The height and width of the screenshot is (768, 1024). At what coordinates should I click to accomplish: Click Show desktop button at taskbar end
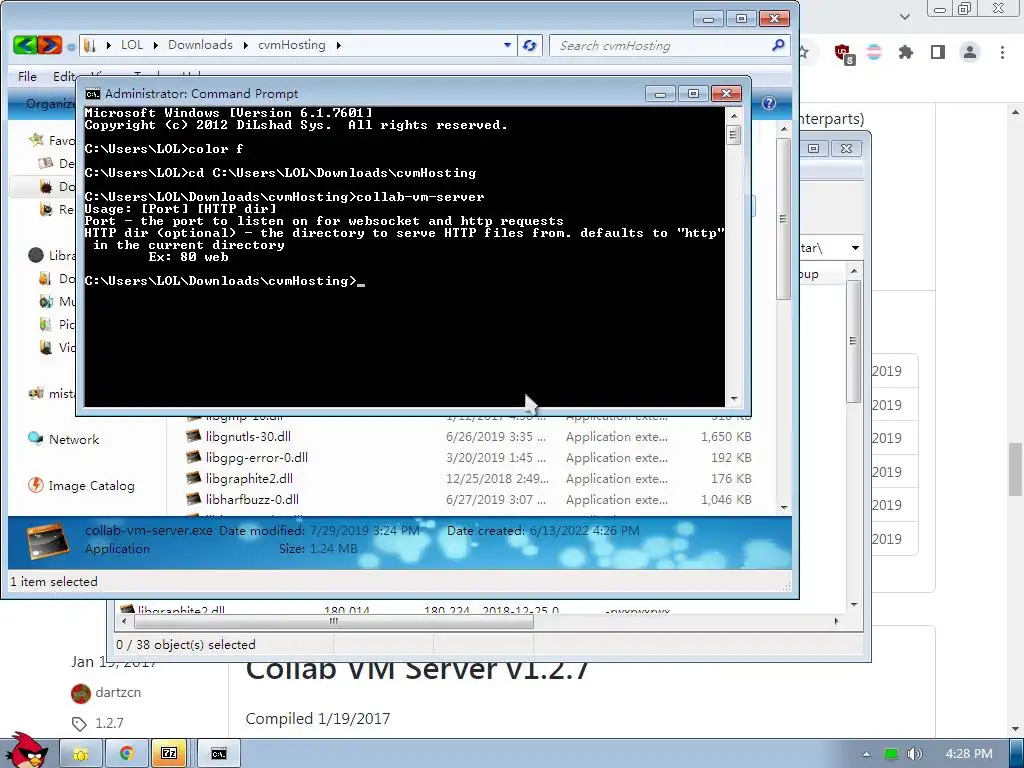coord(1016,754)
